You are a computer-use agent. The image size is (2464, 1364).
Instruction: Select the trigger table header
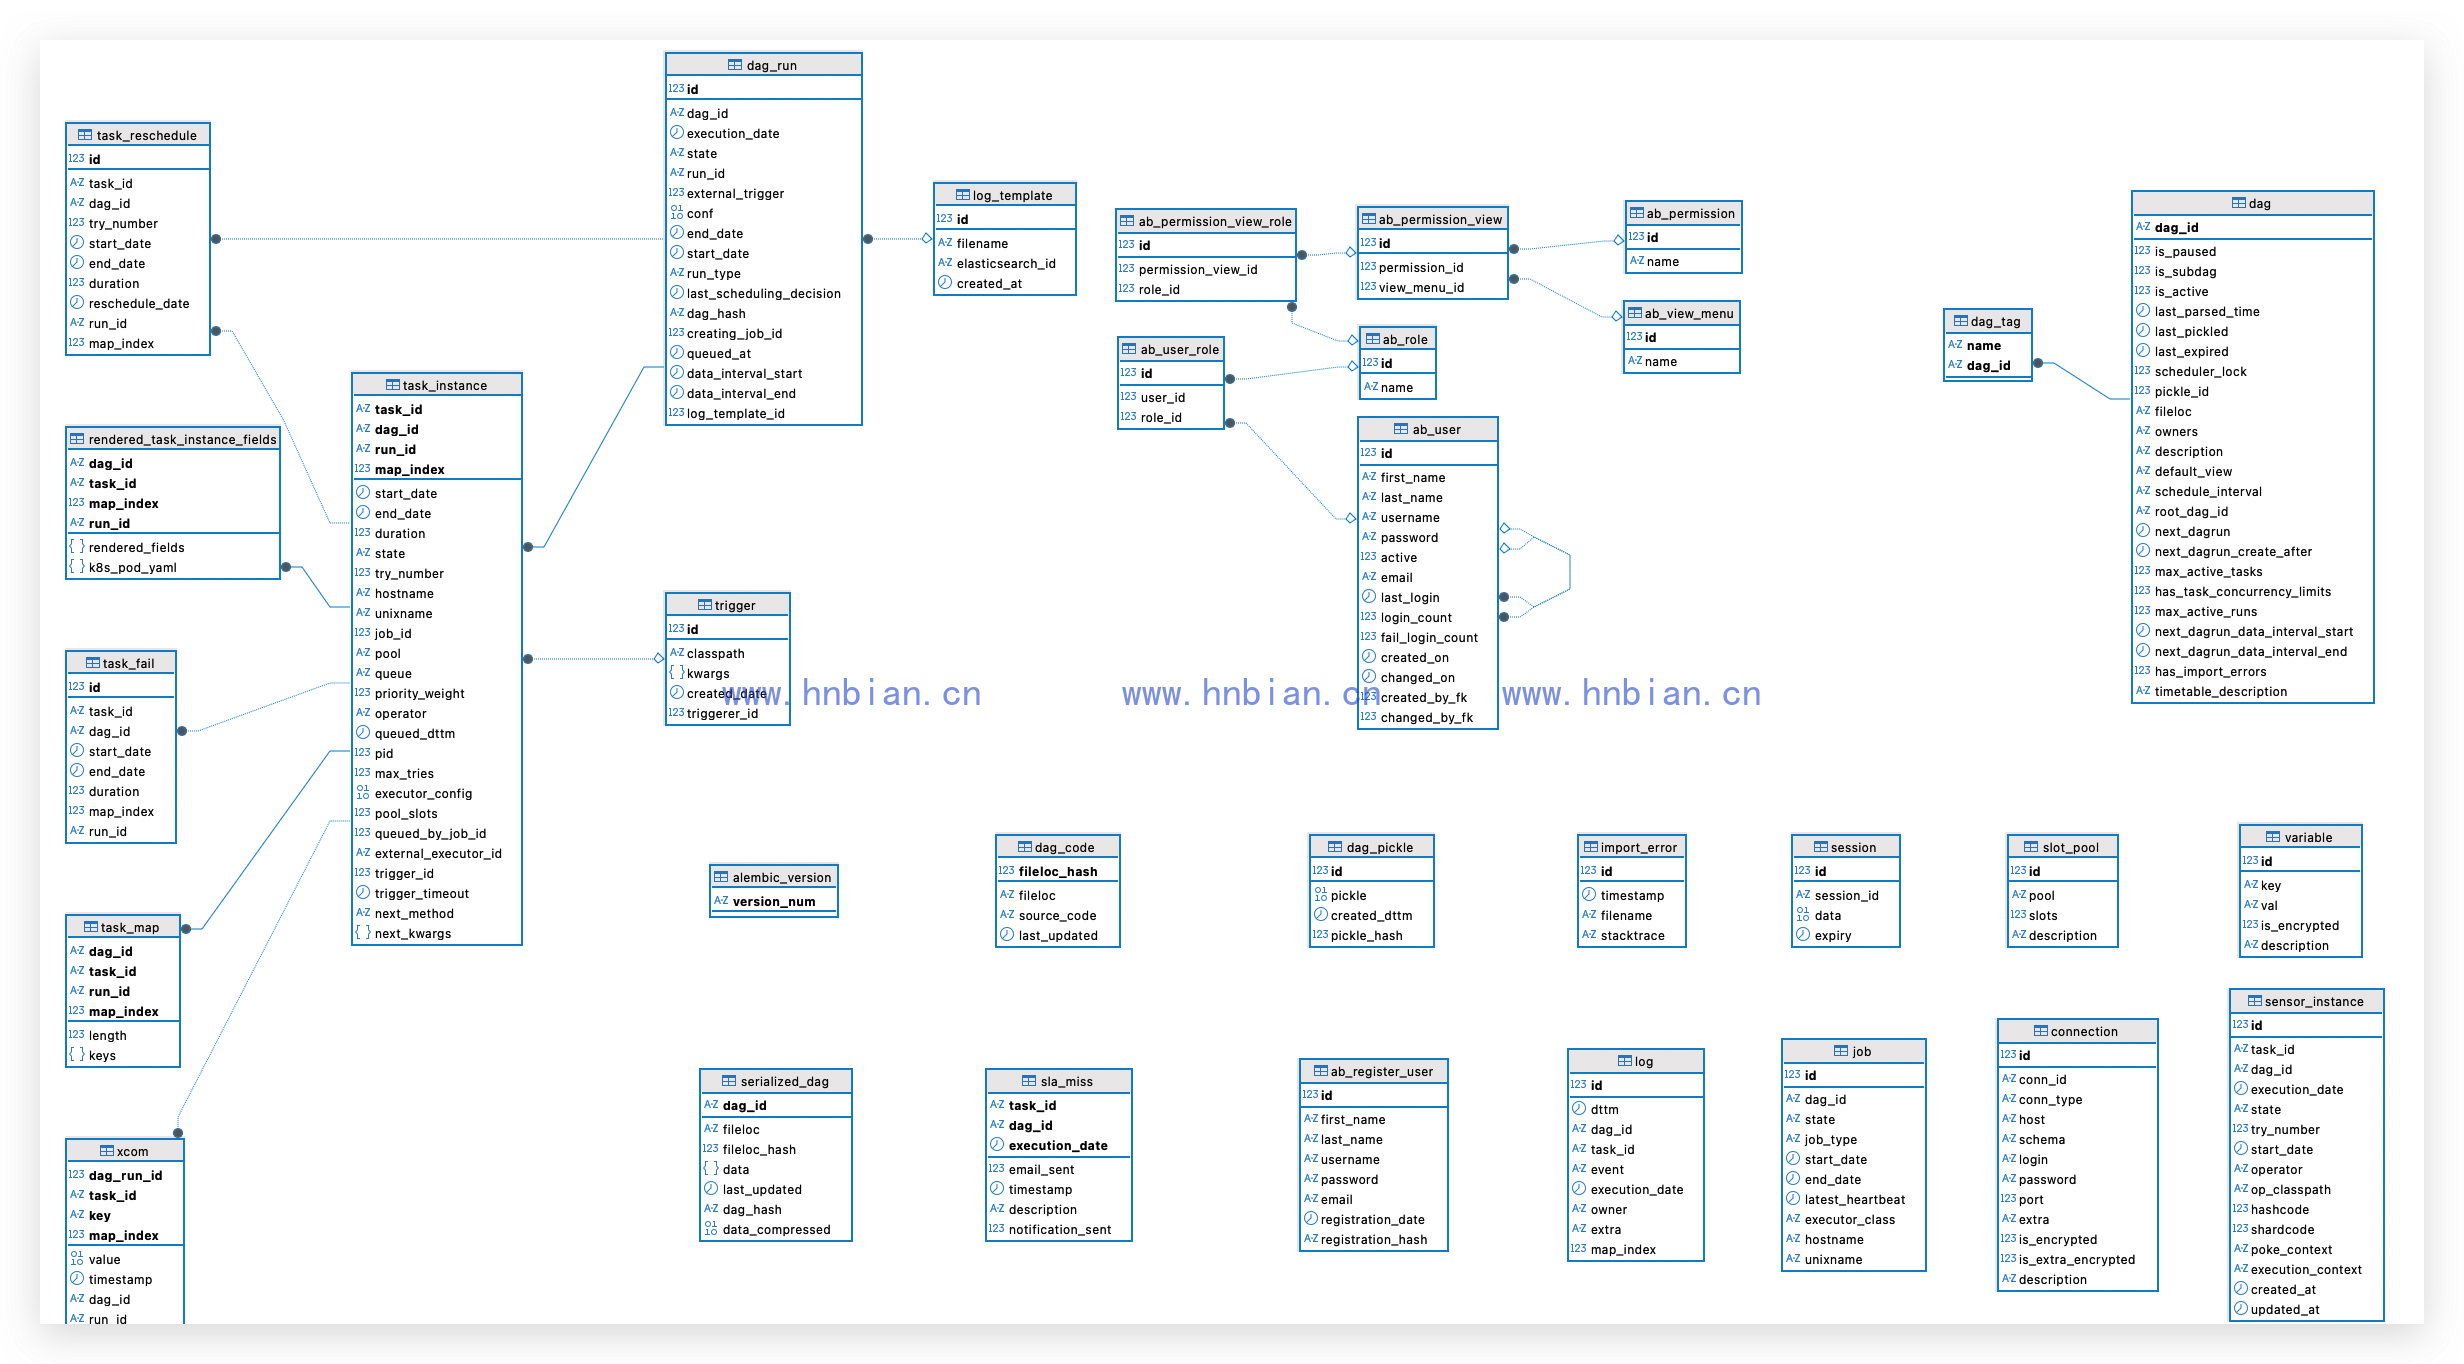point(728,605)
